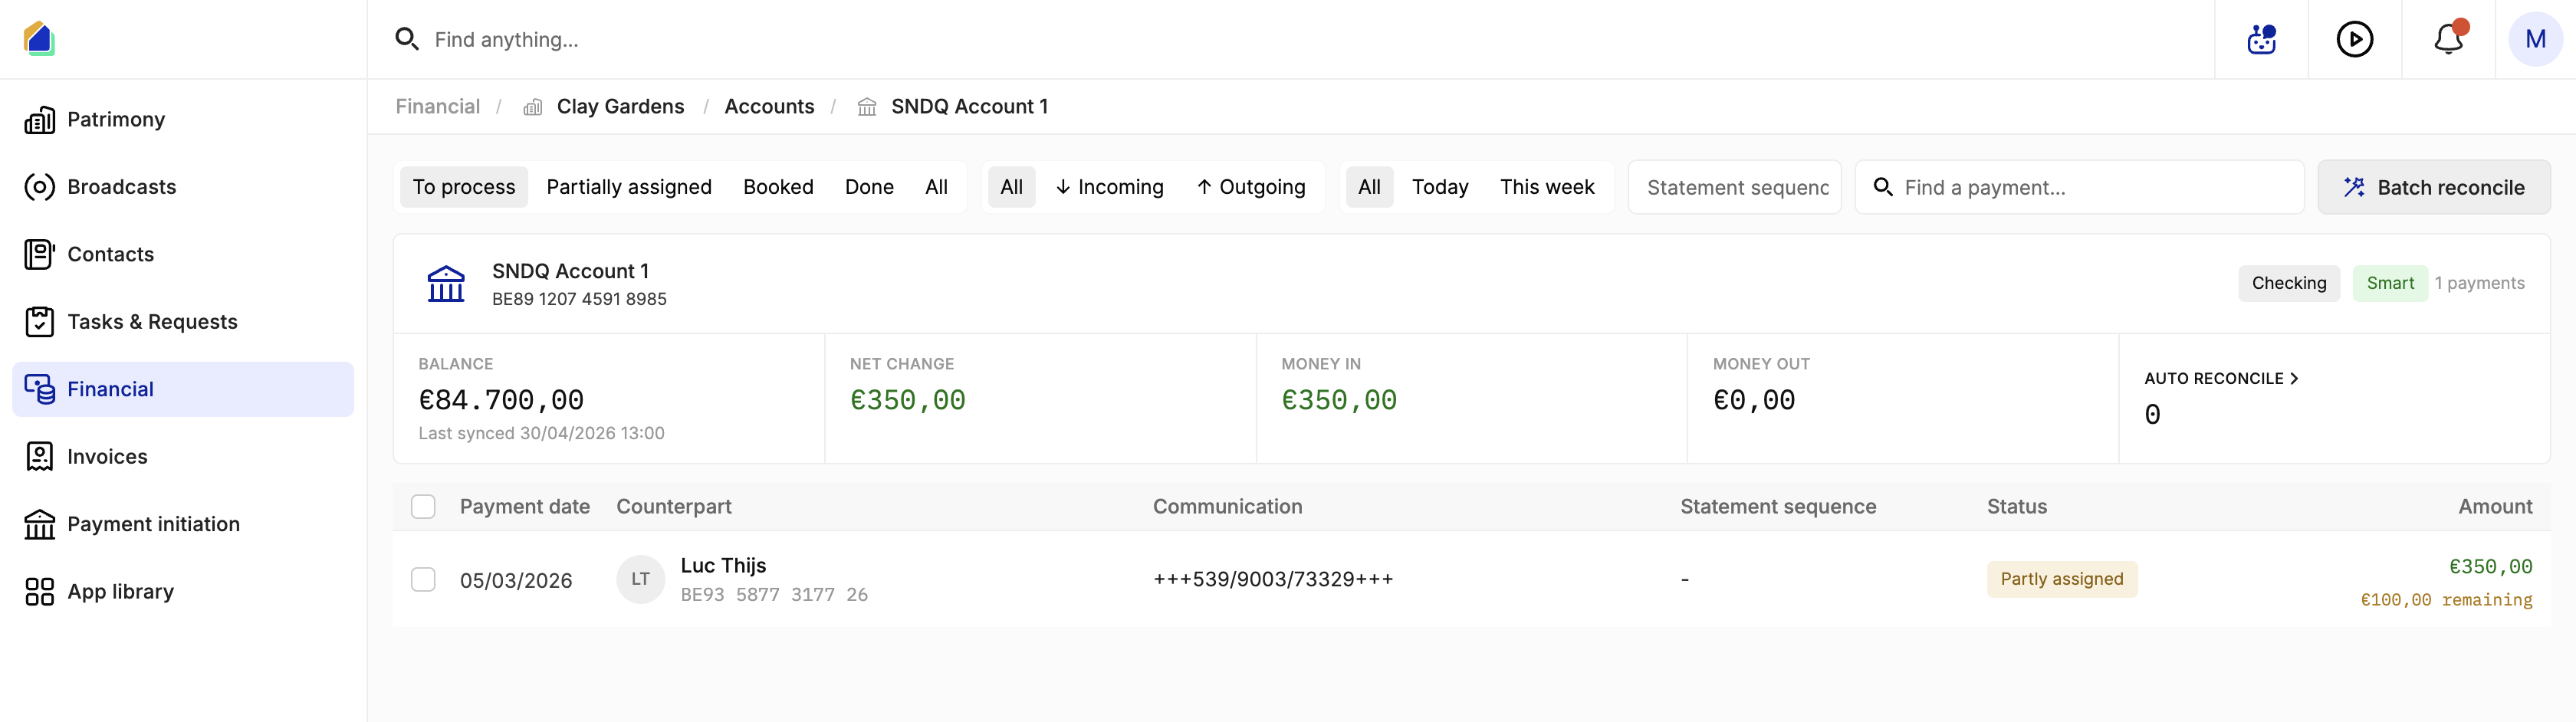Click the Financial breadcrumb link

(x=437, y=107)
